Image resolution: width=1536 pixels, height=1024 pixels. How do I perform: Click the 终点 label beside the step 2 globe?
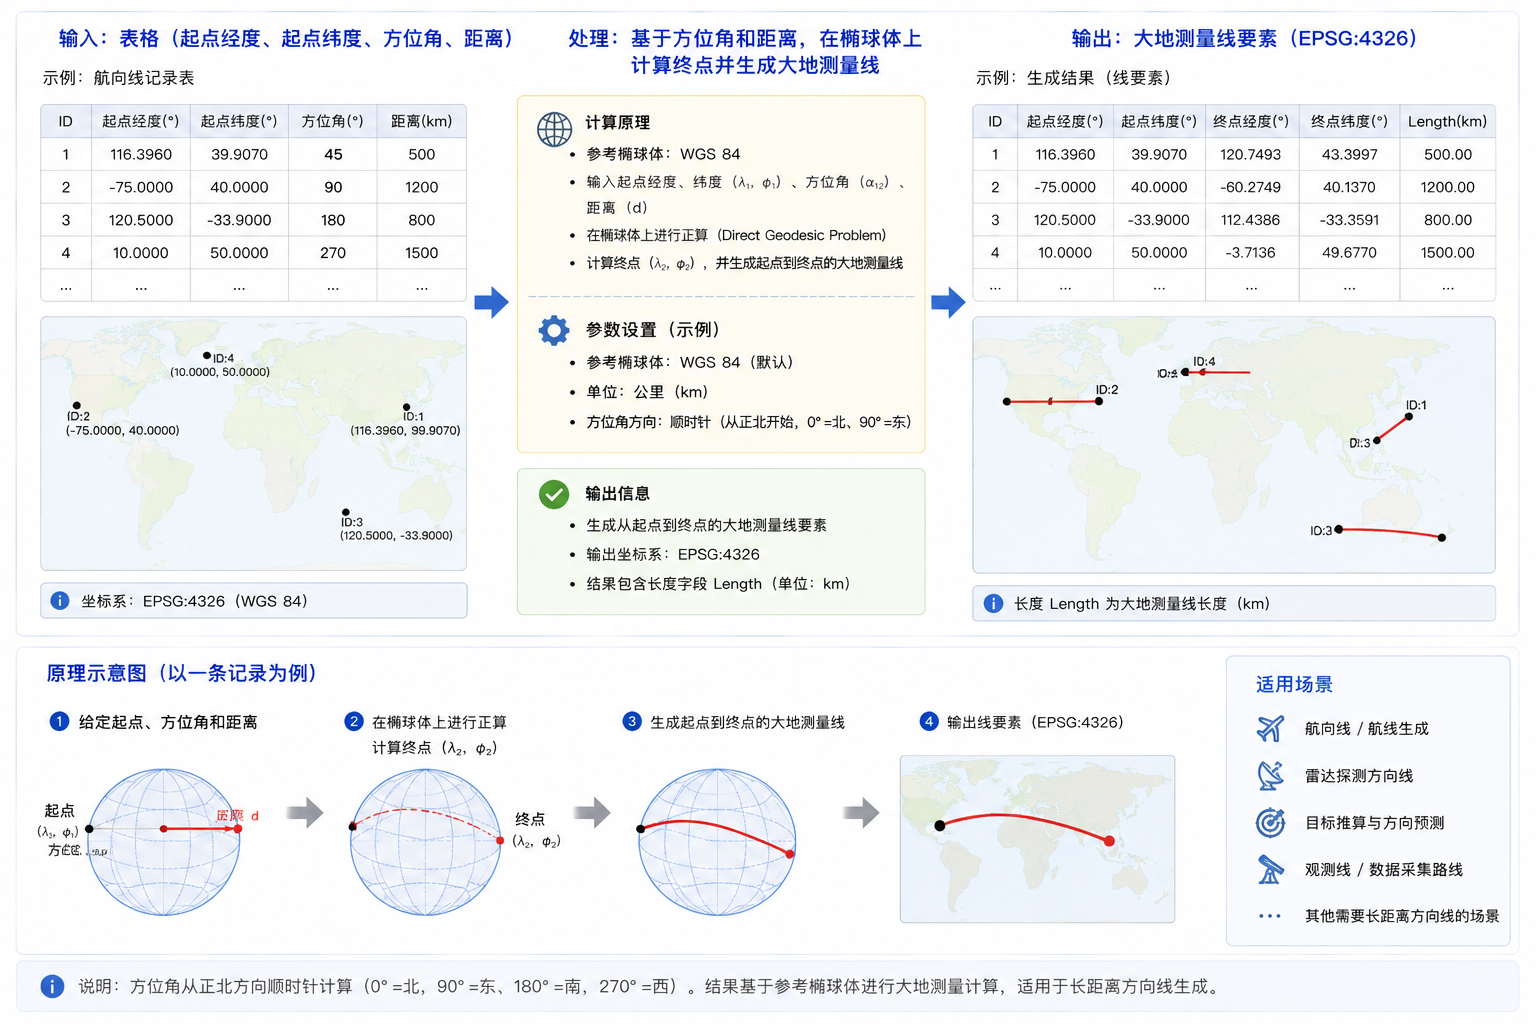pos(530,819)
